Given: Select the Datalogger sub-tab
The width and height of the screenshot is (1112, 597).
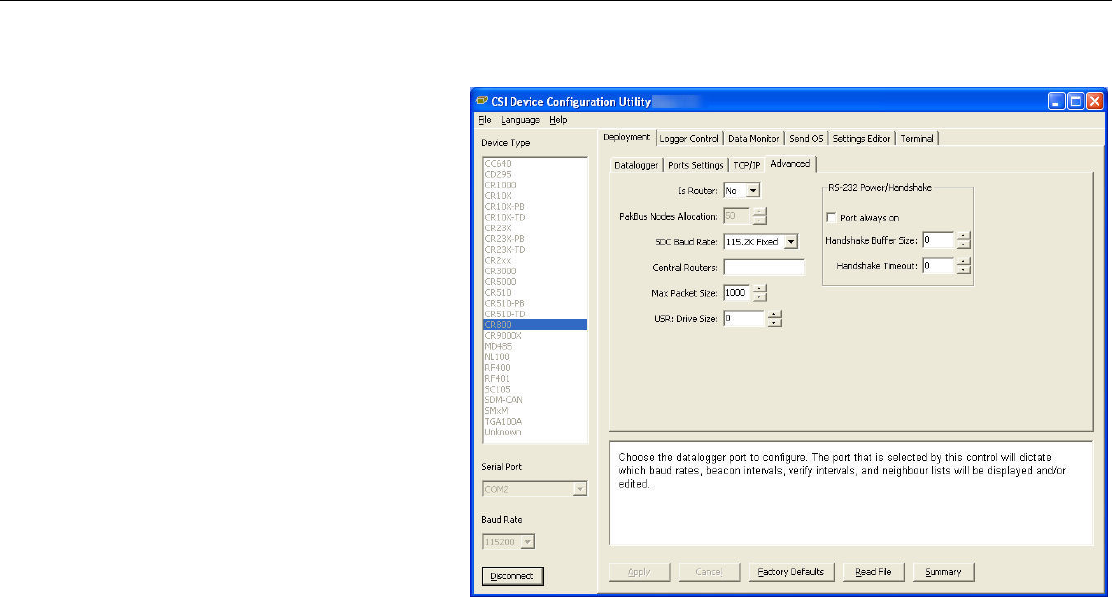Looking at the screenshot, I should click(636, 165).
